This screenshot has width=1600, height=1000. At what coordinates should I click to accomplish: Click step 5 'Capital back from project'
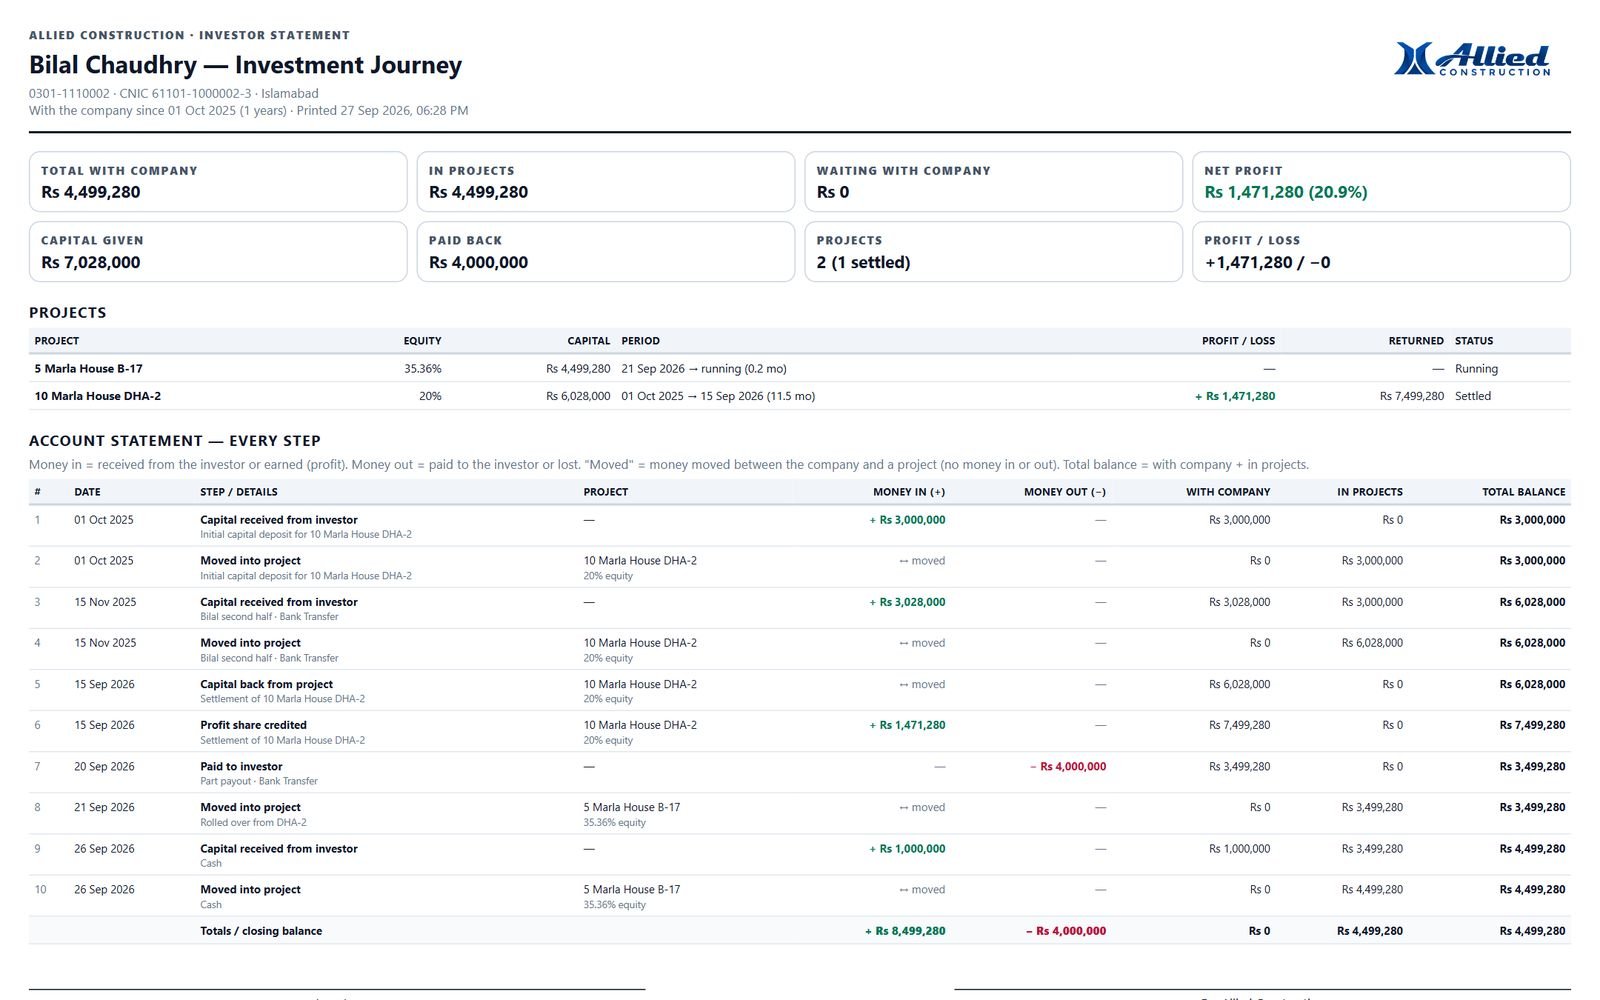[x=266, y=685]
